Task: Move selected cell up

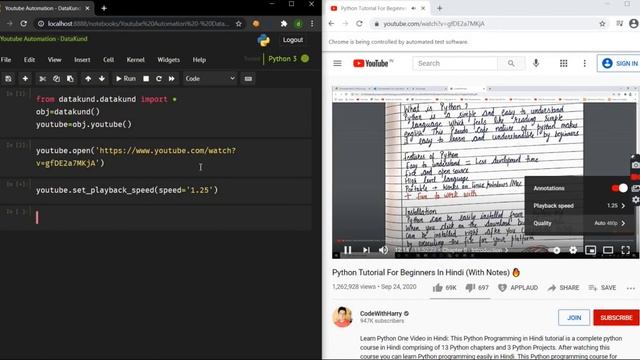Action: pyautogui.click(x=88, y=79)
